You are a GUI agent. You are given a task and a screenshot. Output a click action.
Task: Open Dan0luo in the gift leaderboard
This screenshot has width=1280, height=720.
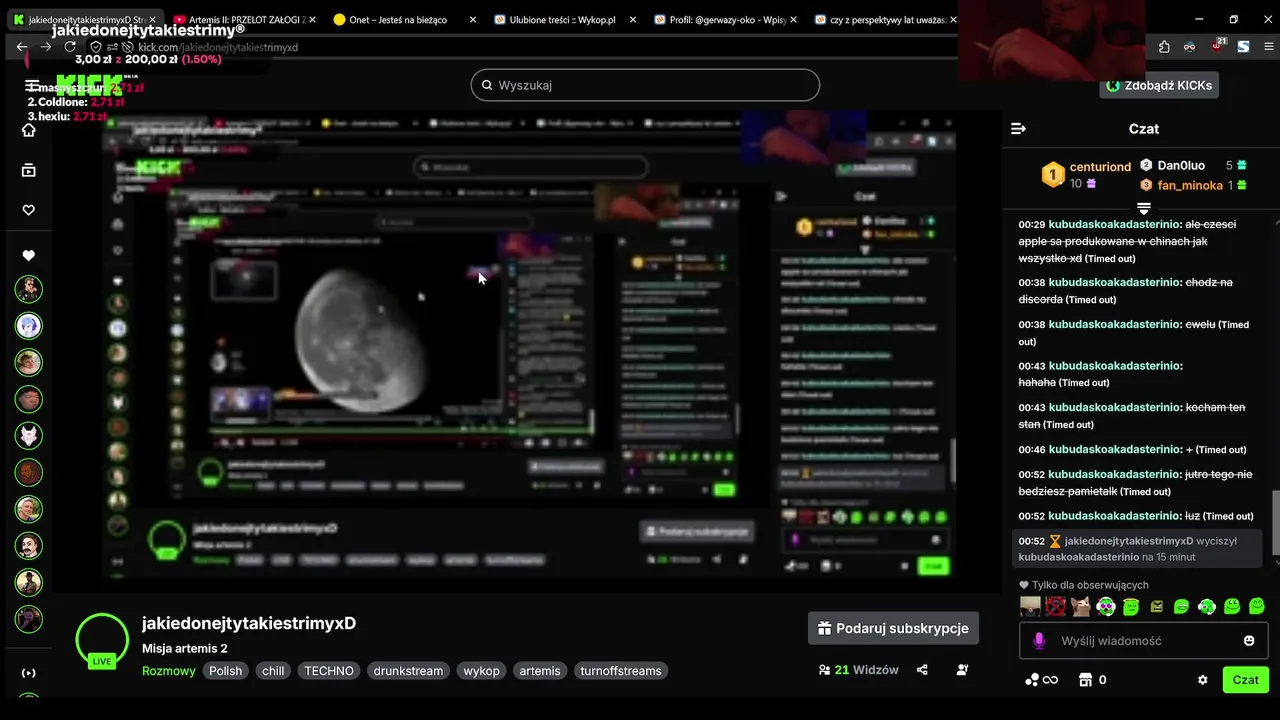1181,165
